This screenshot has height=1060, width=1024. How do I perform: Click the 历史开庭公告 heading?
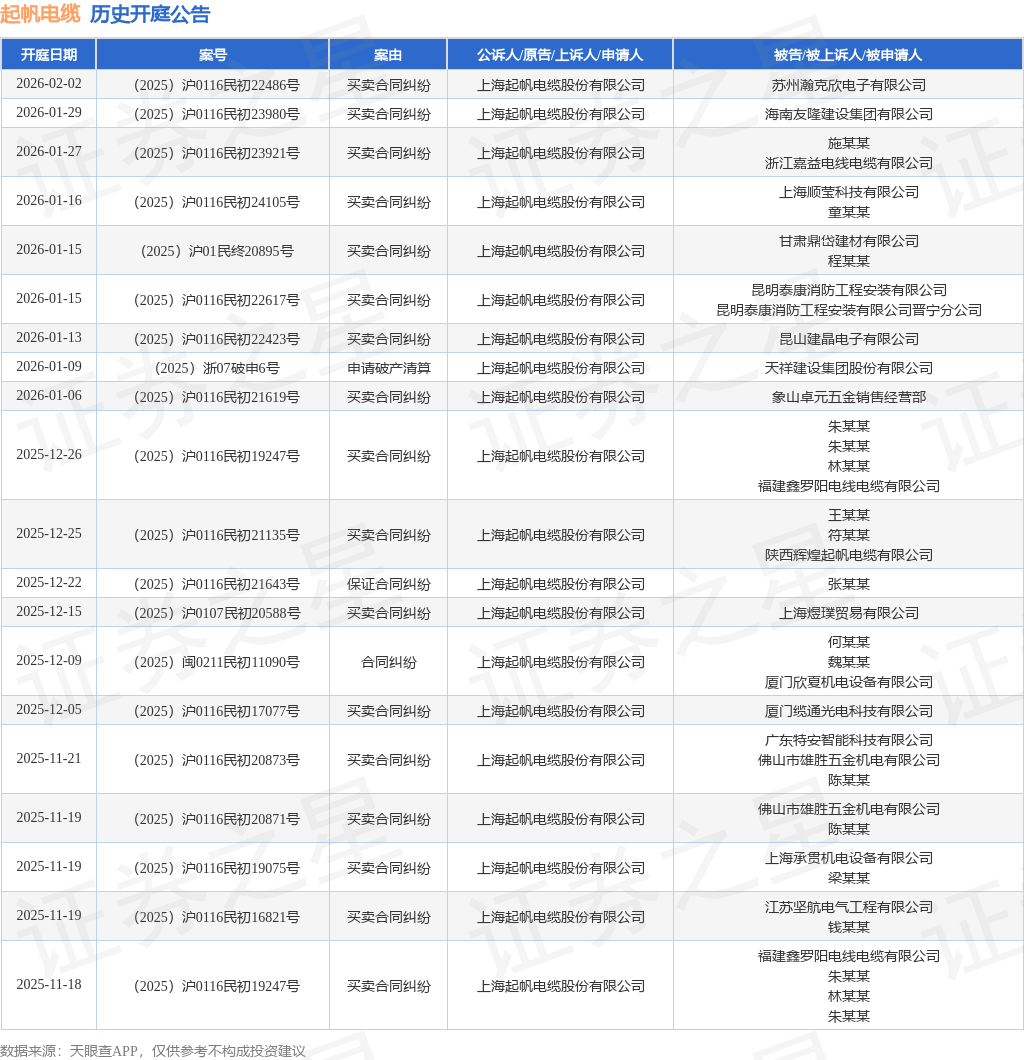click(x=150, y=14)
